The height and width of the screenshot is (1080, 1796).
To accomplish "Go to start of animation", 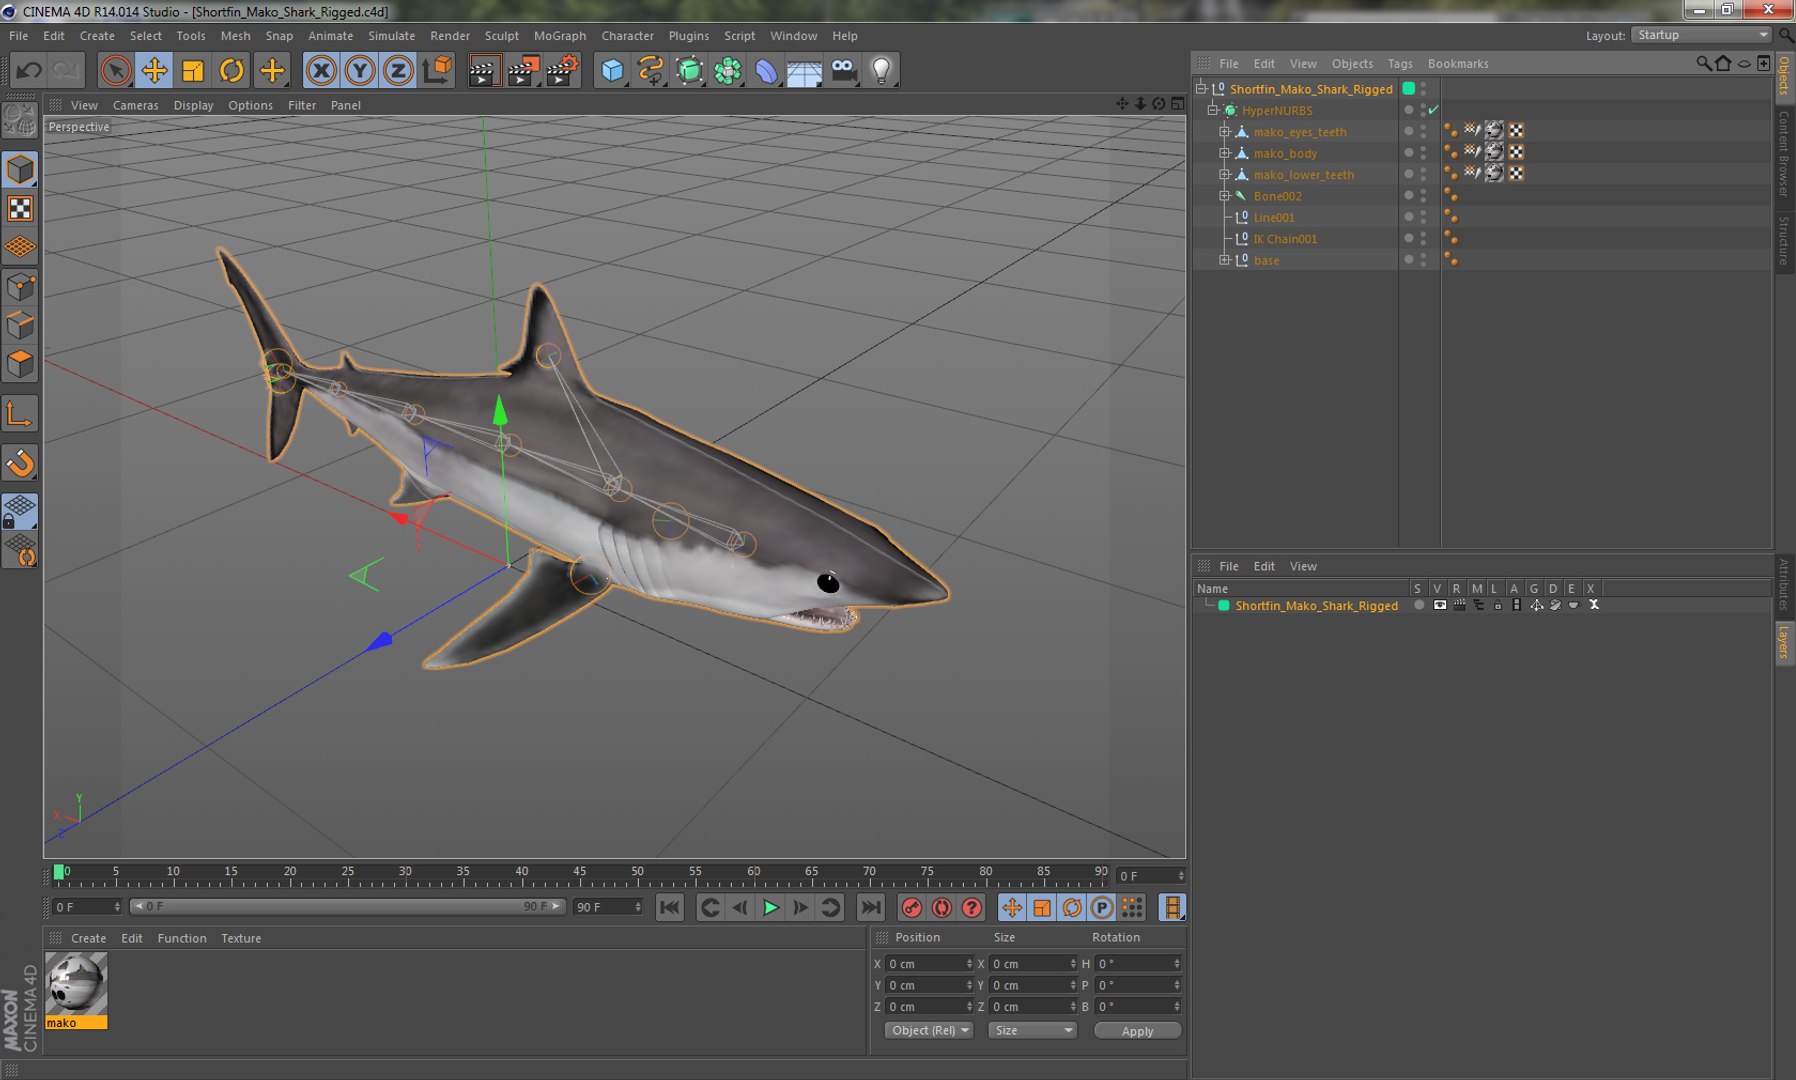I will tap(669, 908).
